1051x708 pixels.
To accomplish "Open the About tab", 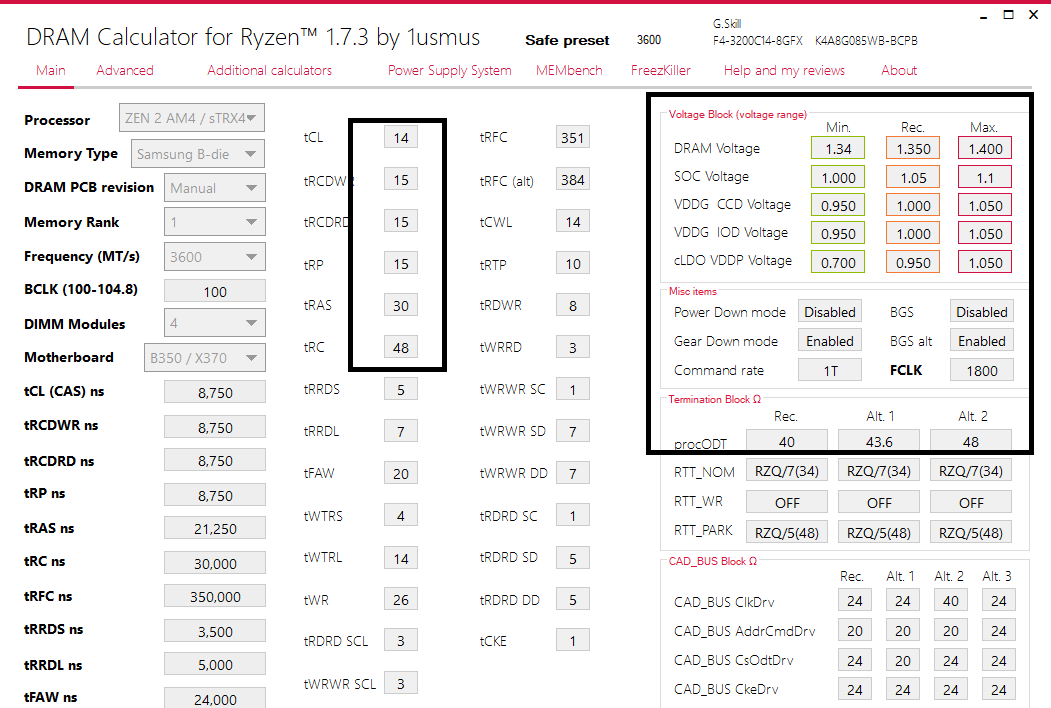I will pyautogui.click(x=899, y=70).
